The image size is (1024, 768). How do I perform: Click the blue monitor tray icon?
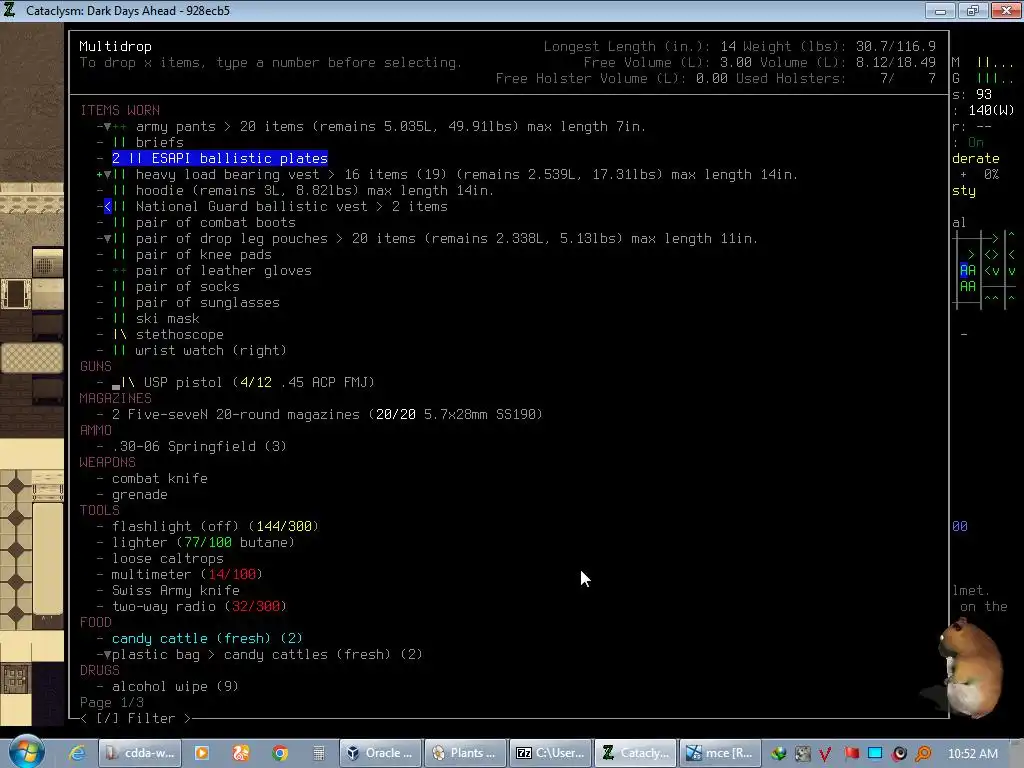pyautogui.click(x=875, y=754)
